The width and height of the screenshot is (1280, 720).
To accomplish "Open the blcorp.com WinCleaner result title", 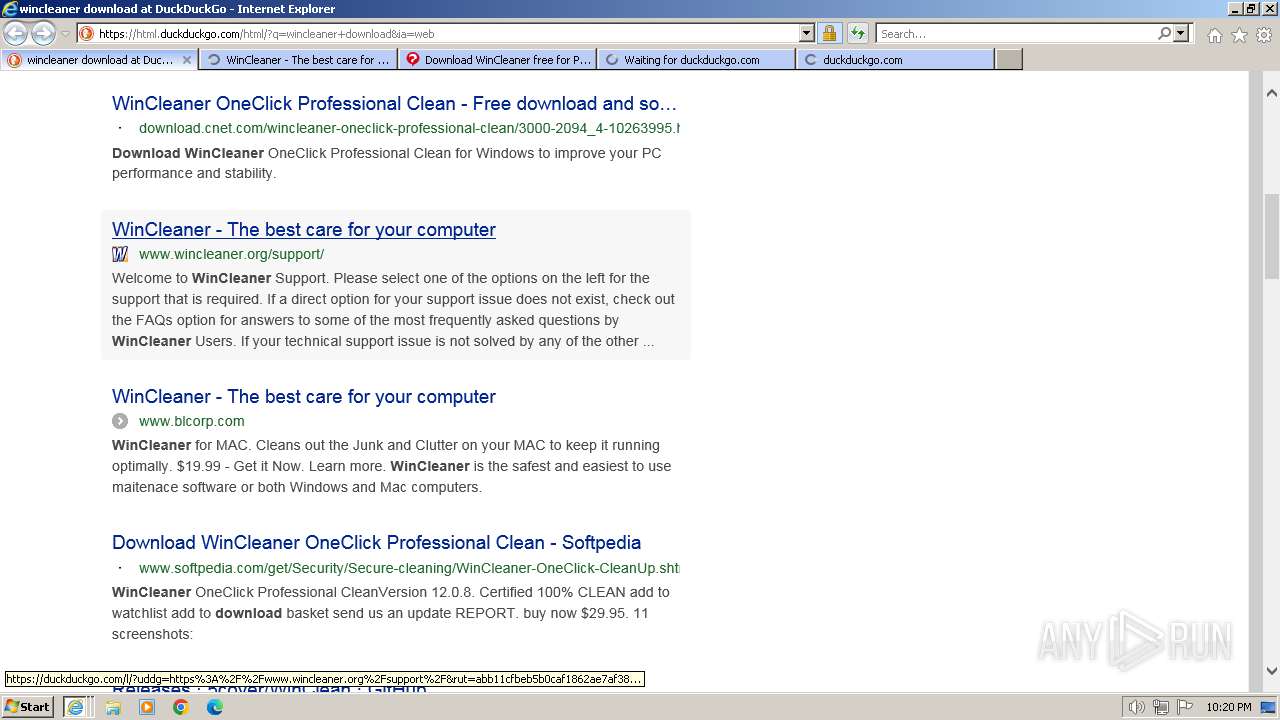I will coord(304,397).
